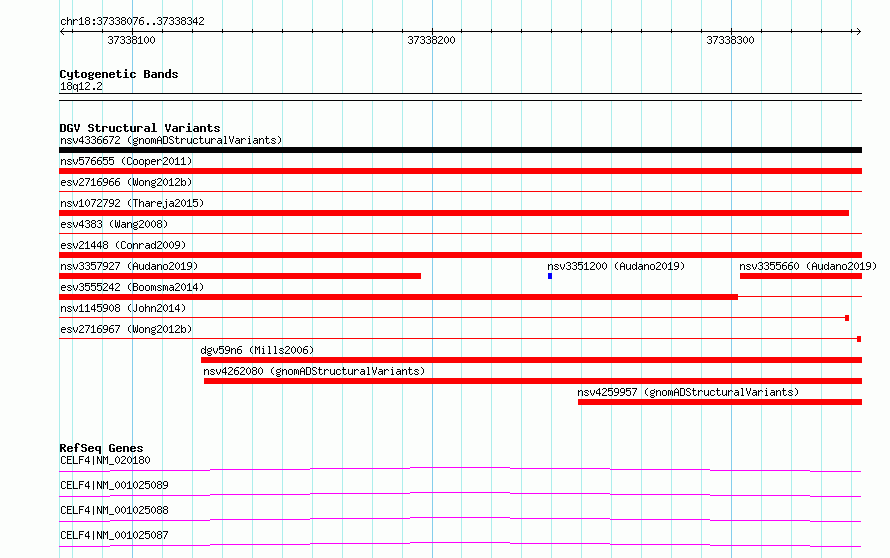Open nsv3355660 (Audano2019) variant label

(808, 266)
